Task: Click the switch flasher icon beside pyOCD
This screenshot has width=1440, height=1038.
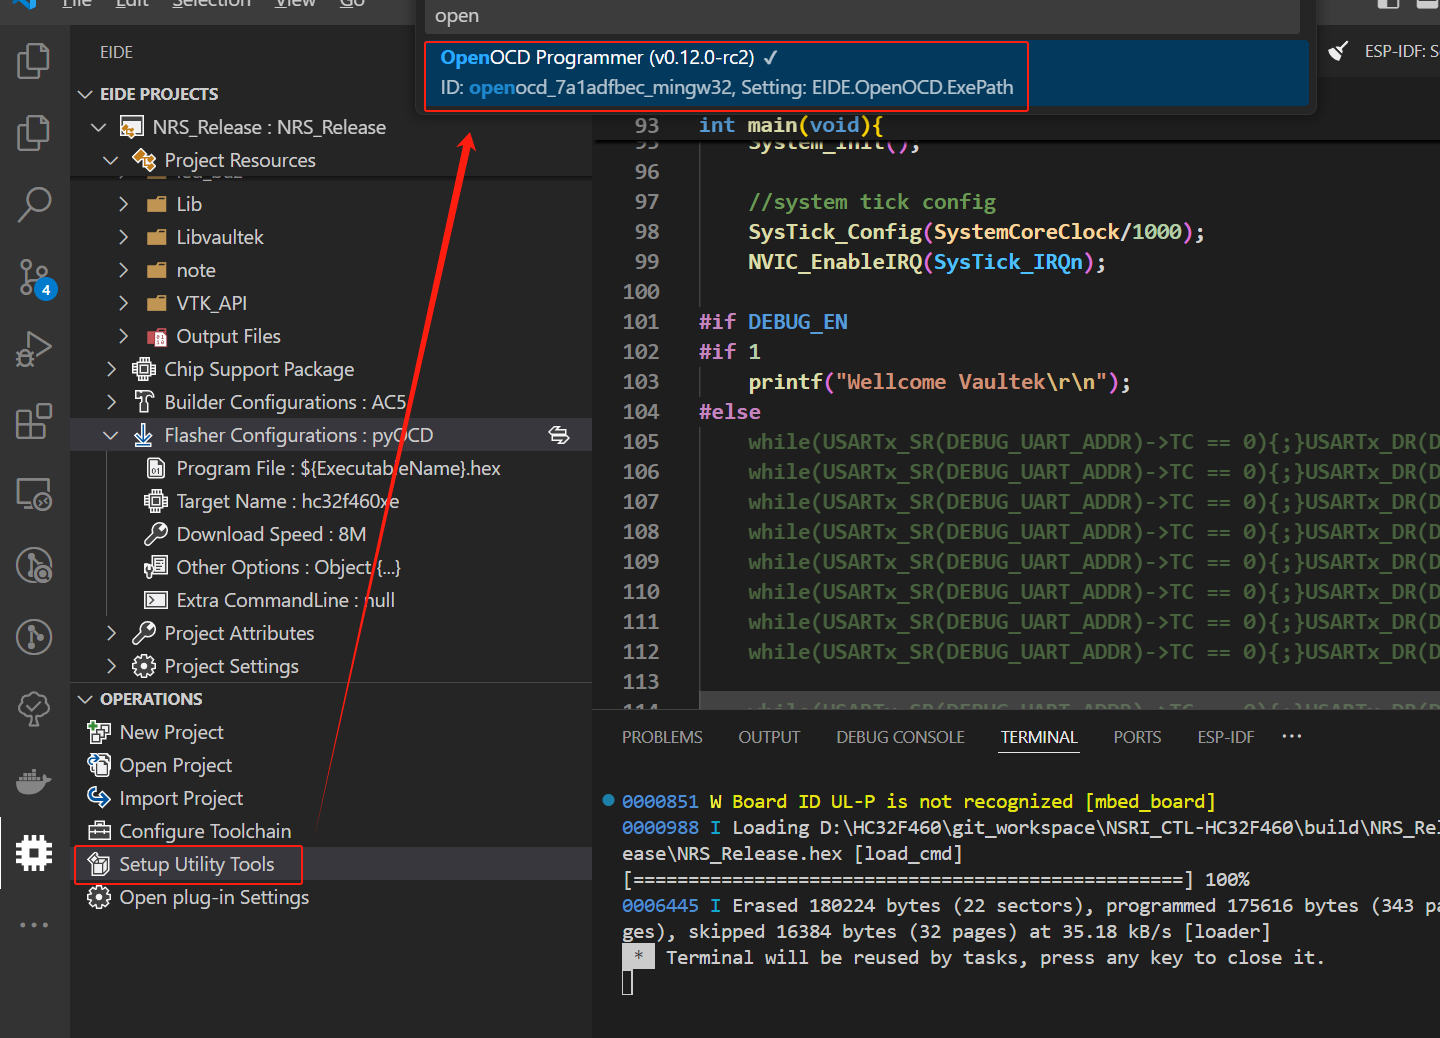Action: (559, 435)
